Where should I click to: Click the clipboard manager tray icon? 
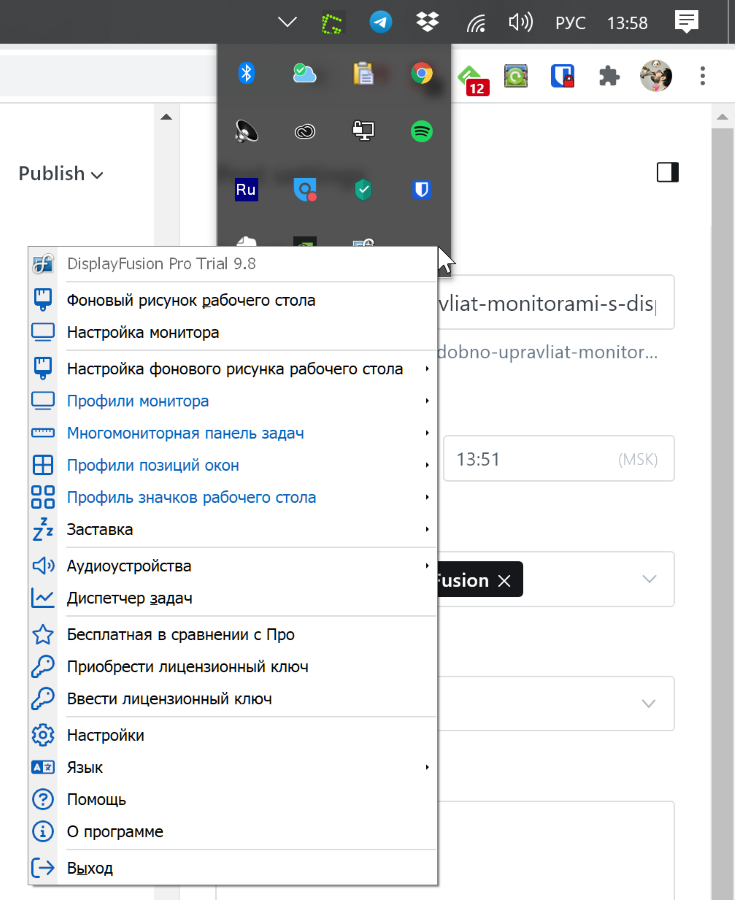363,73
